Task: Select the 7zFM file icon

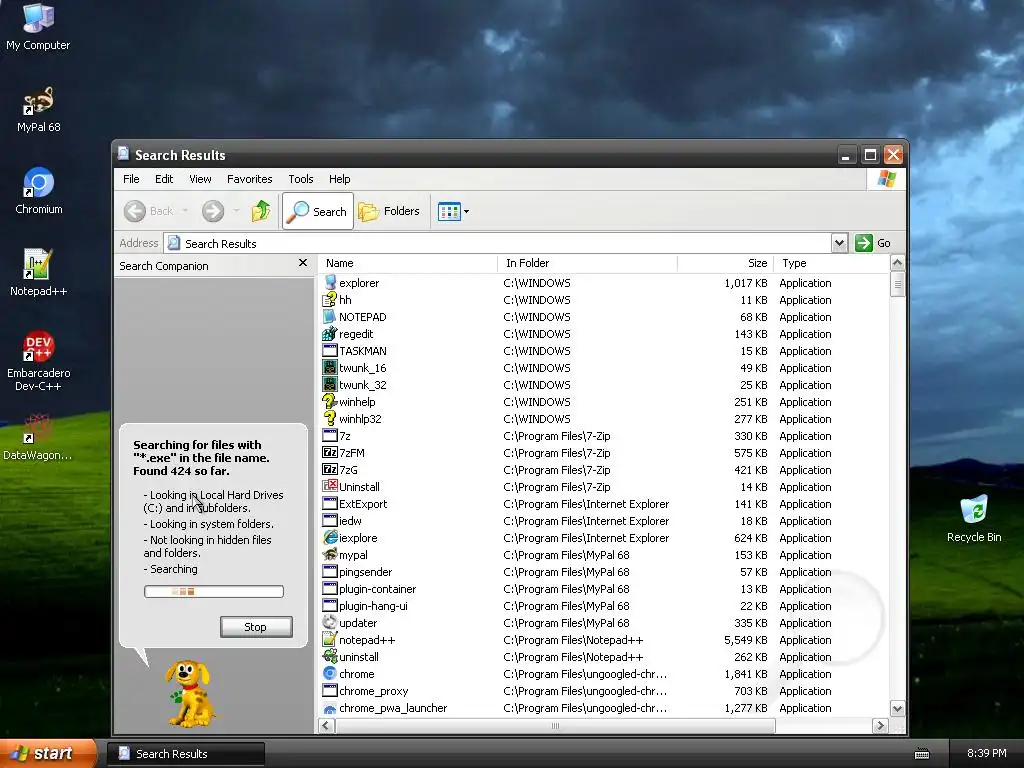Action: tap(330, 453)
